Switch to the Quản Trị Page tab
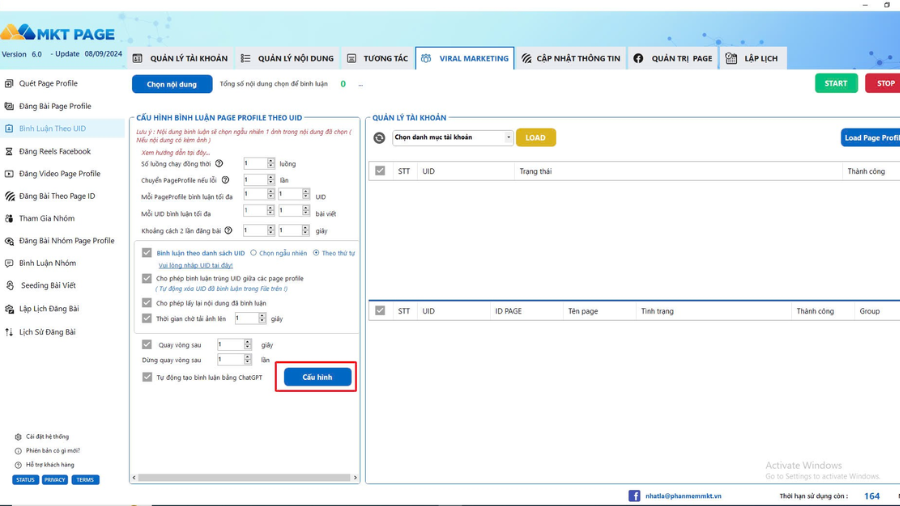900x506 pixels. tap(674, 59)
